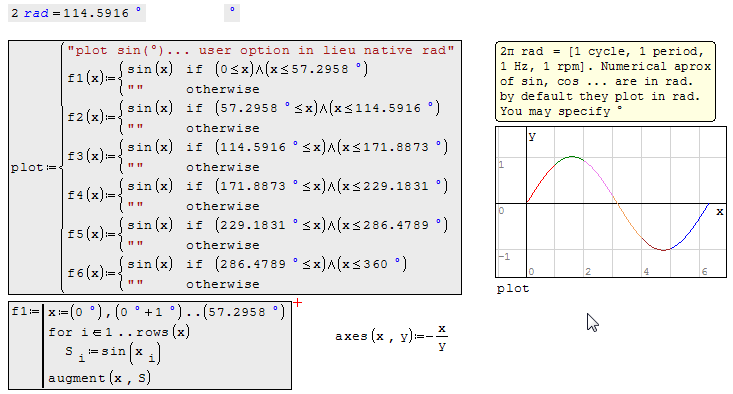Click the x range definition in f1 program
Viewport: 733px width, 394px height.
coord(166,312)
